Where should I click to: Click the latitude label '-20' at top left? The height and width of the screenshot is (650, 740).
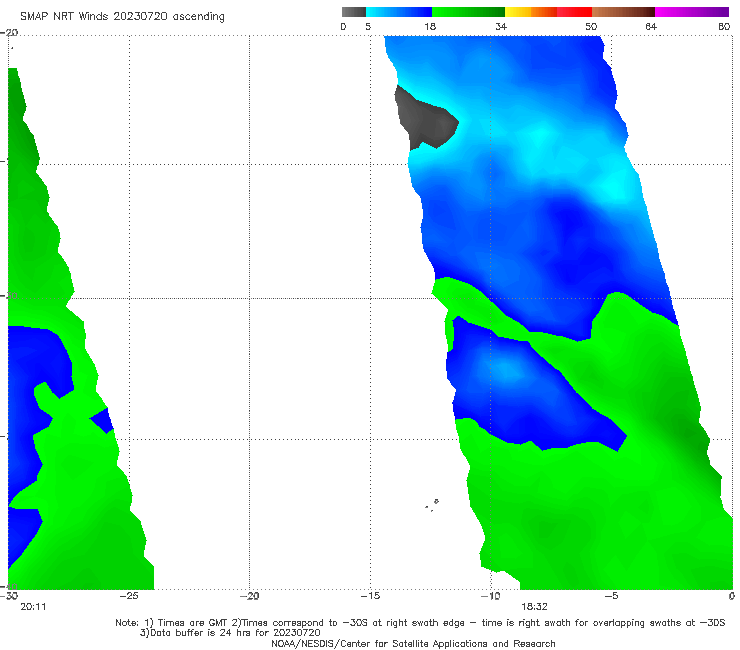9,33
